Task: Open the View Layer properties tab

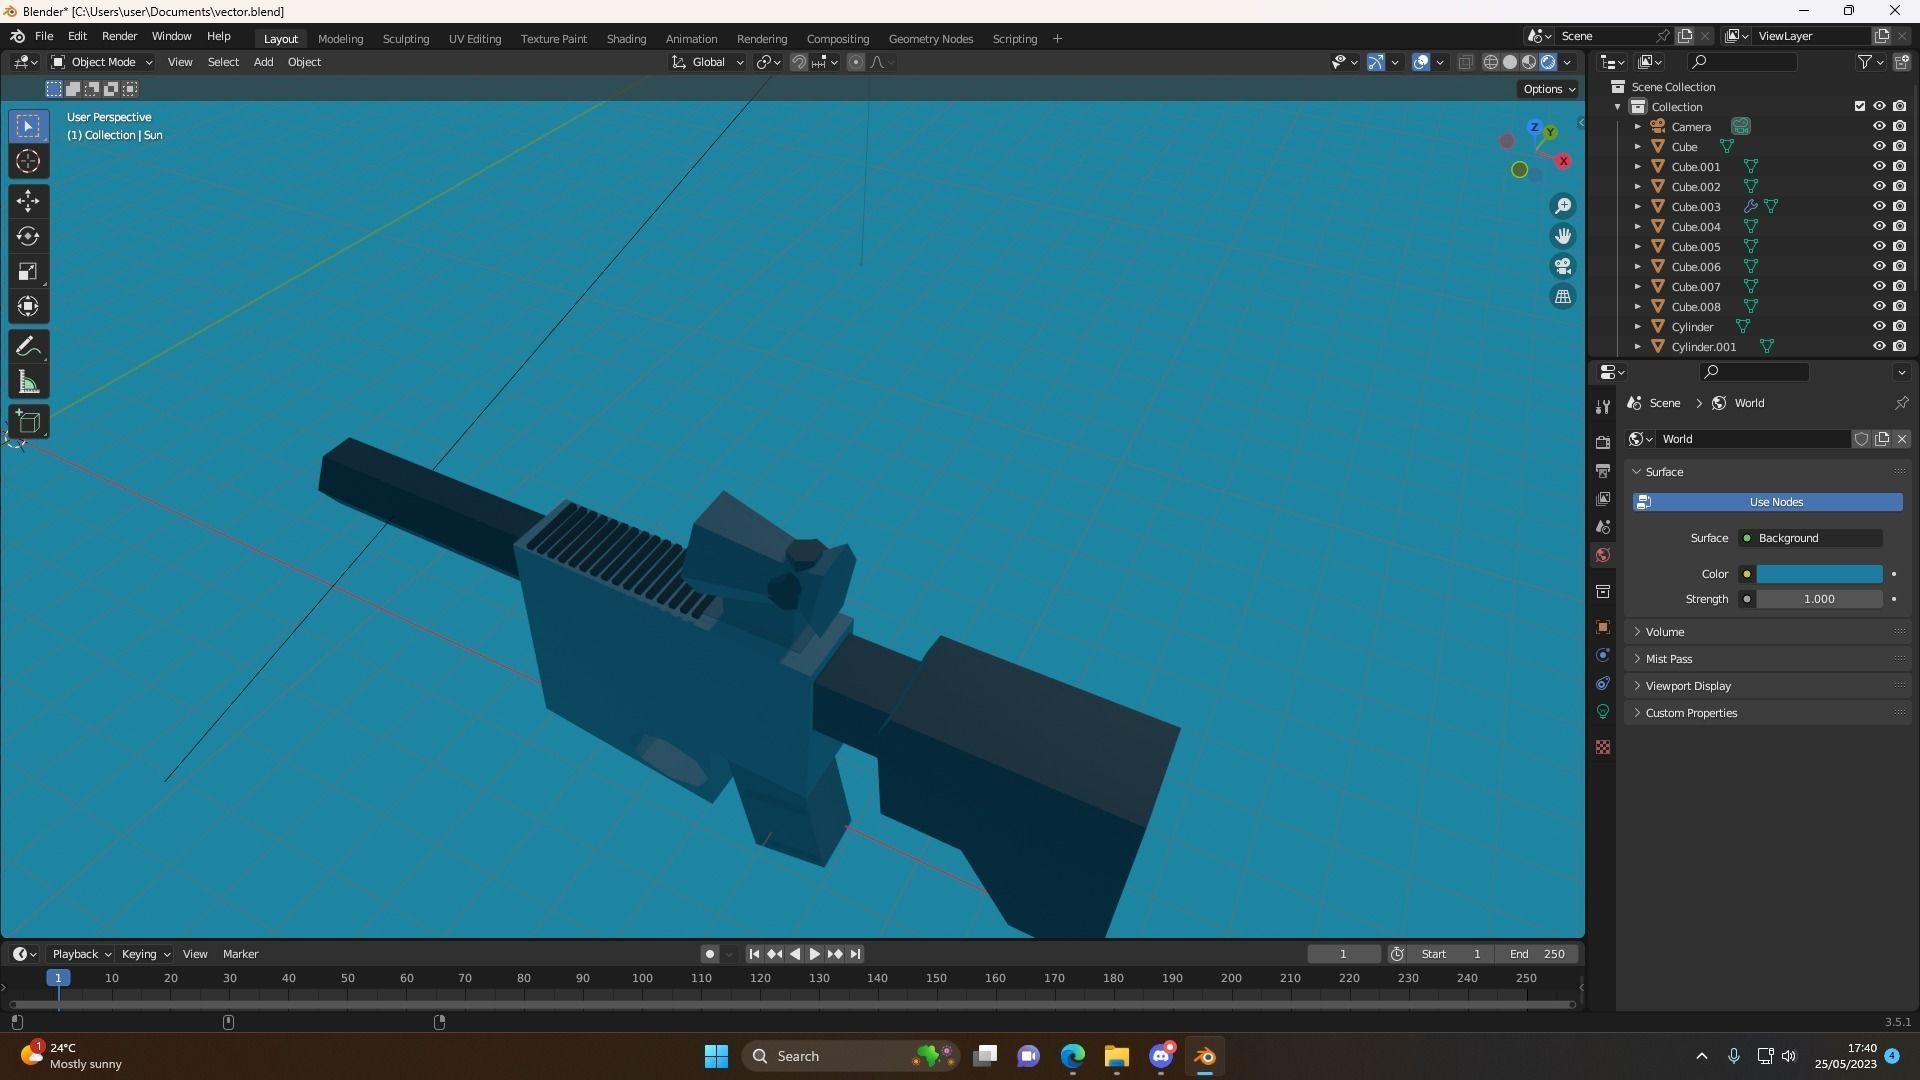Action: coord(1603,499)
